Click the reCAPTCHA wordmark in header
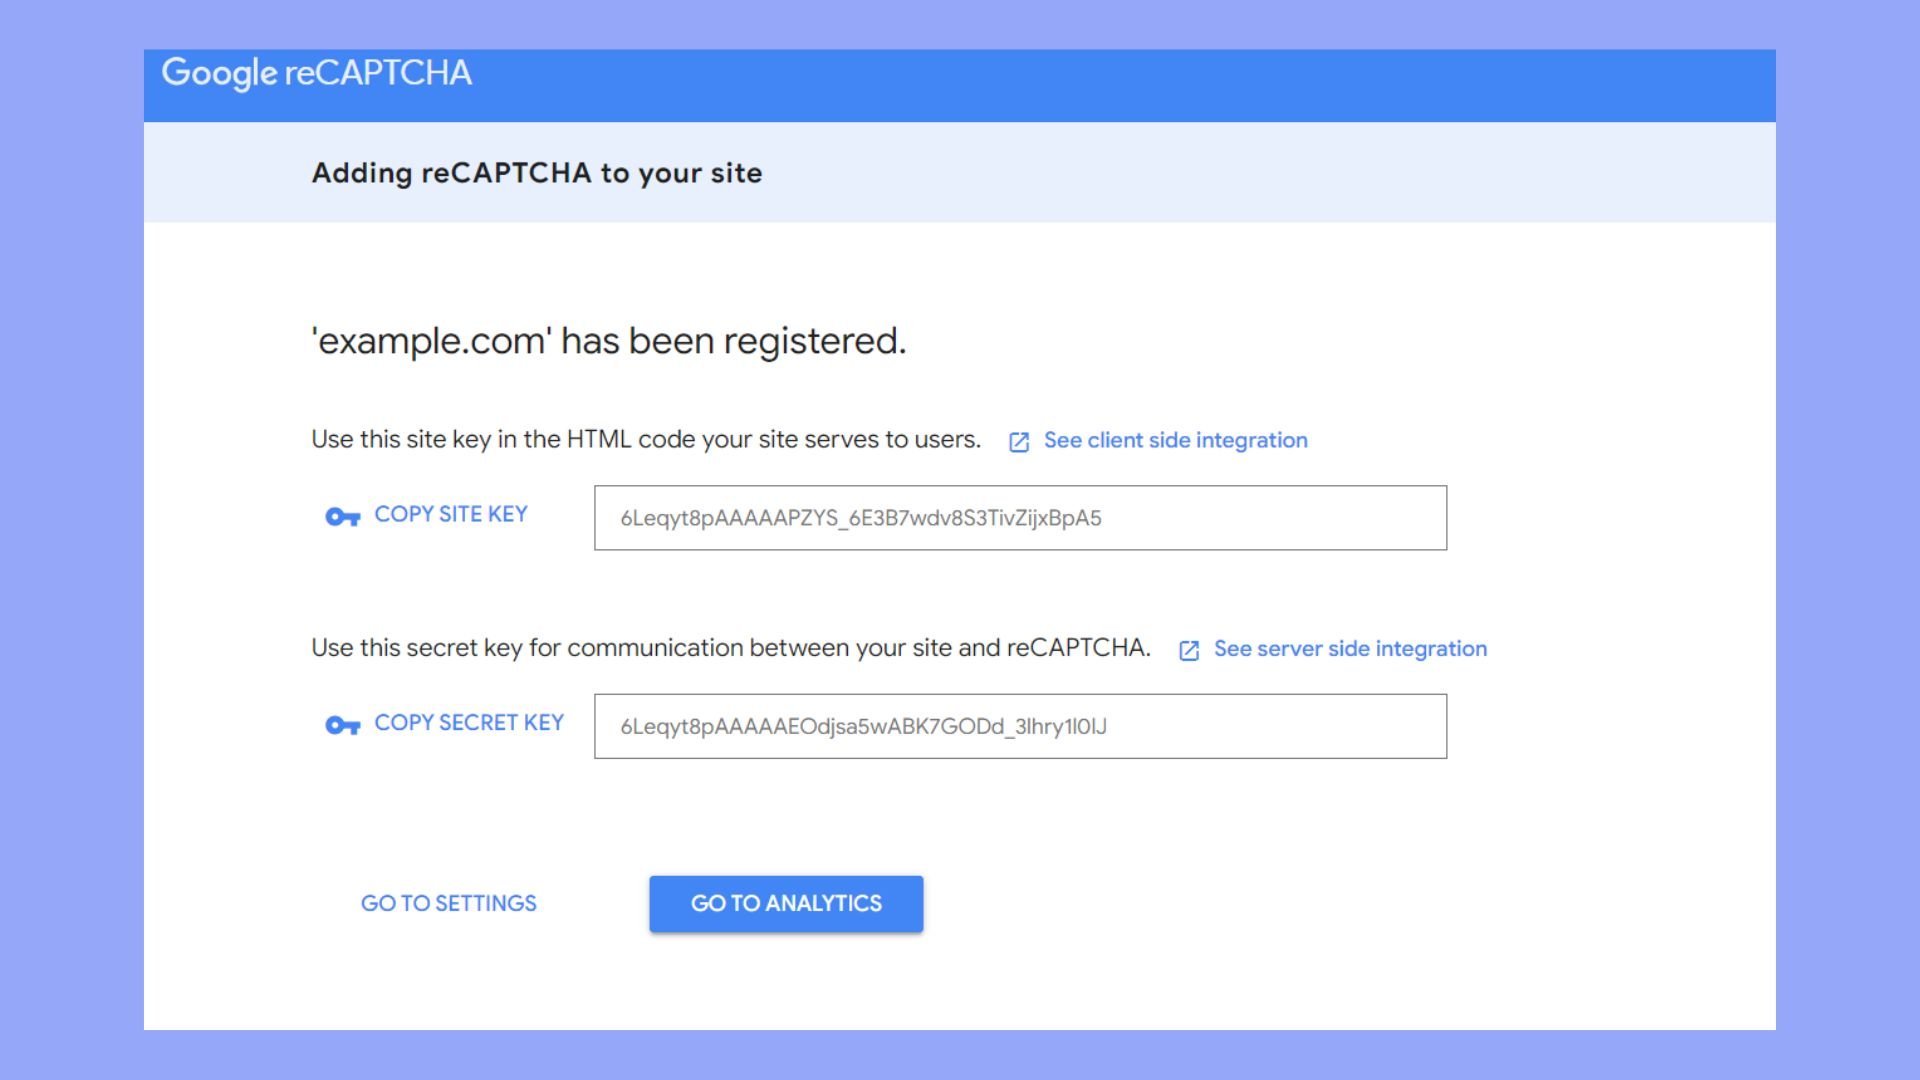This screenshot has height=1080, width=1920. (378, 73)
